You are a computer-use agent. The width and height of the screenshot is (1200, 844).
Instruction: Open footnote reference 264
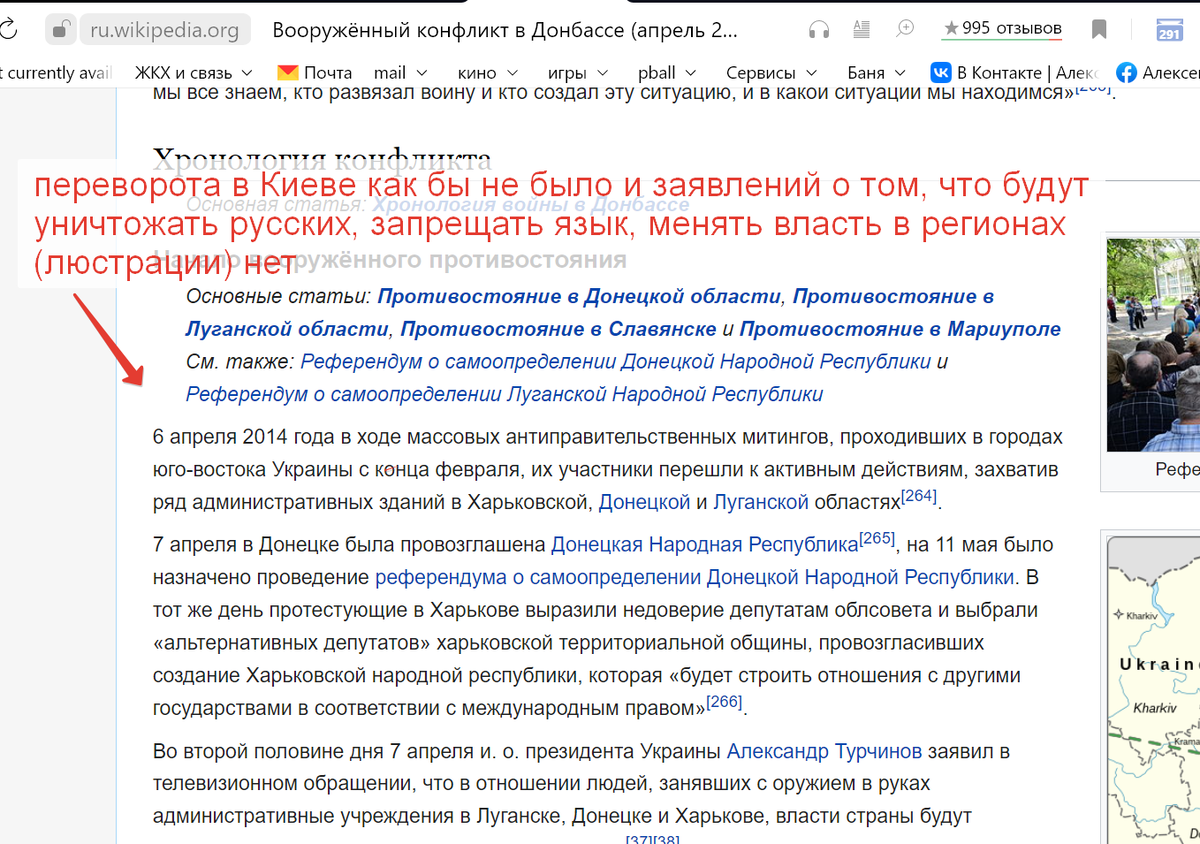(x=919, y=495)
